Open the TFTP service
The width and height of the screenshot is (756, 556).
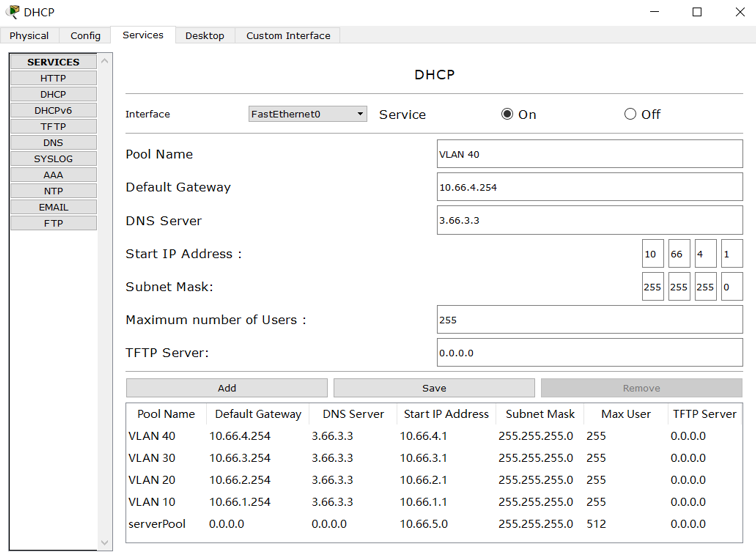(54, 126)
